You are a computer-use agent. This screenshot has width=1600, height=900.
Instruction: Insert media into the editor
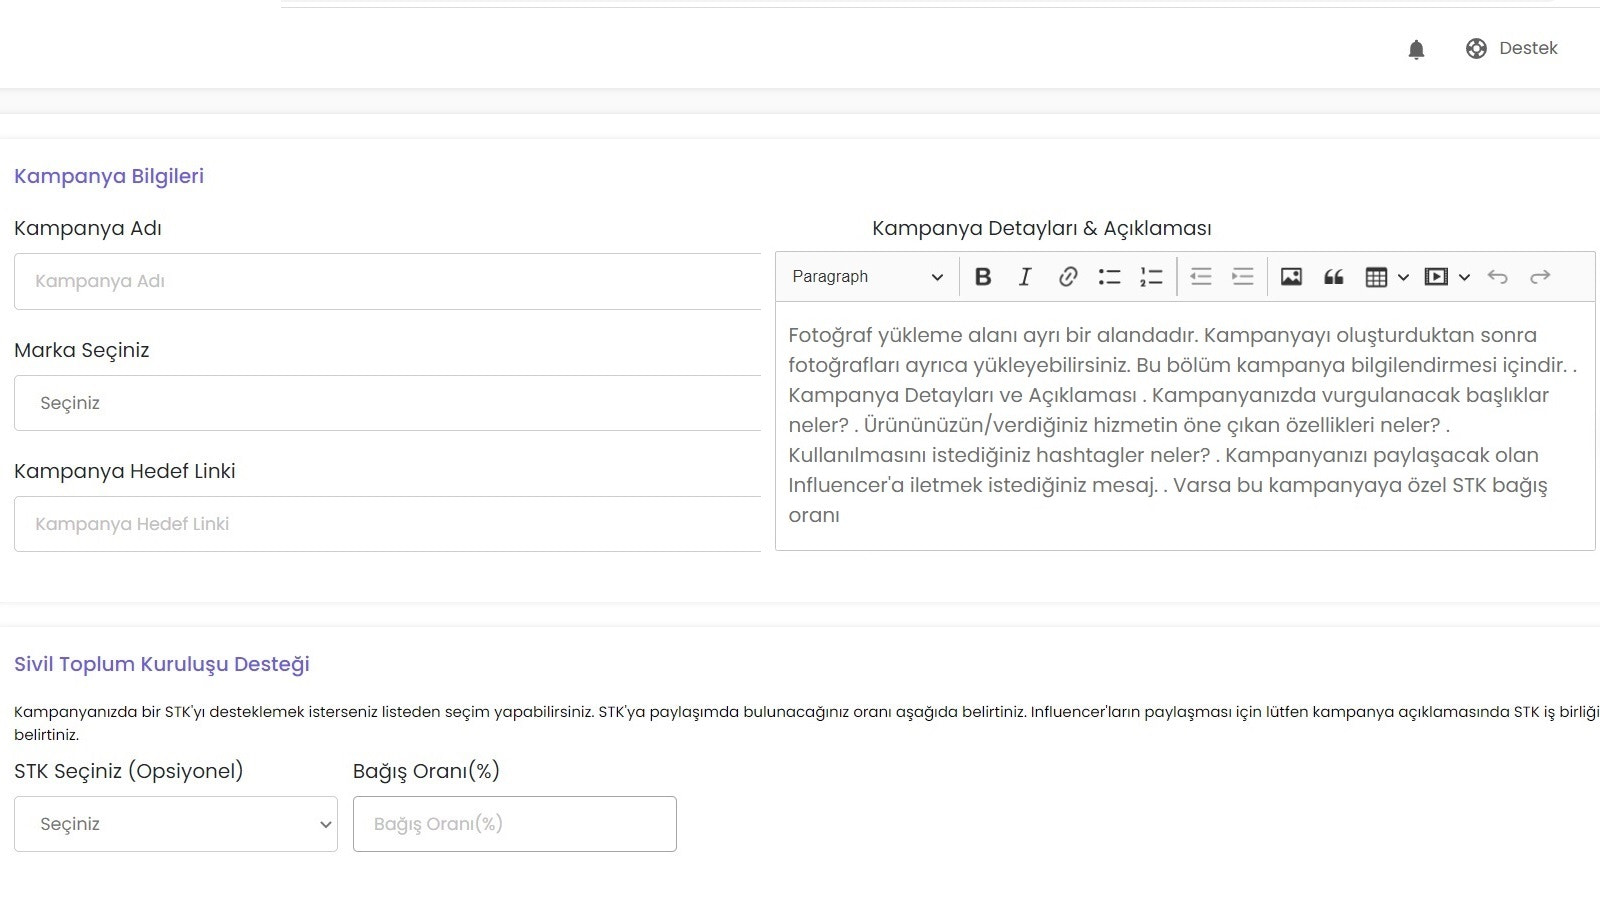1436,277
